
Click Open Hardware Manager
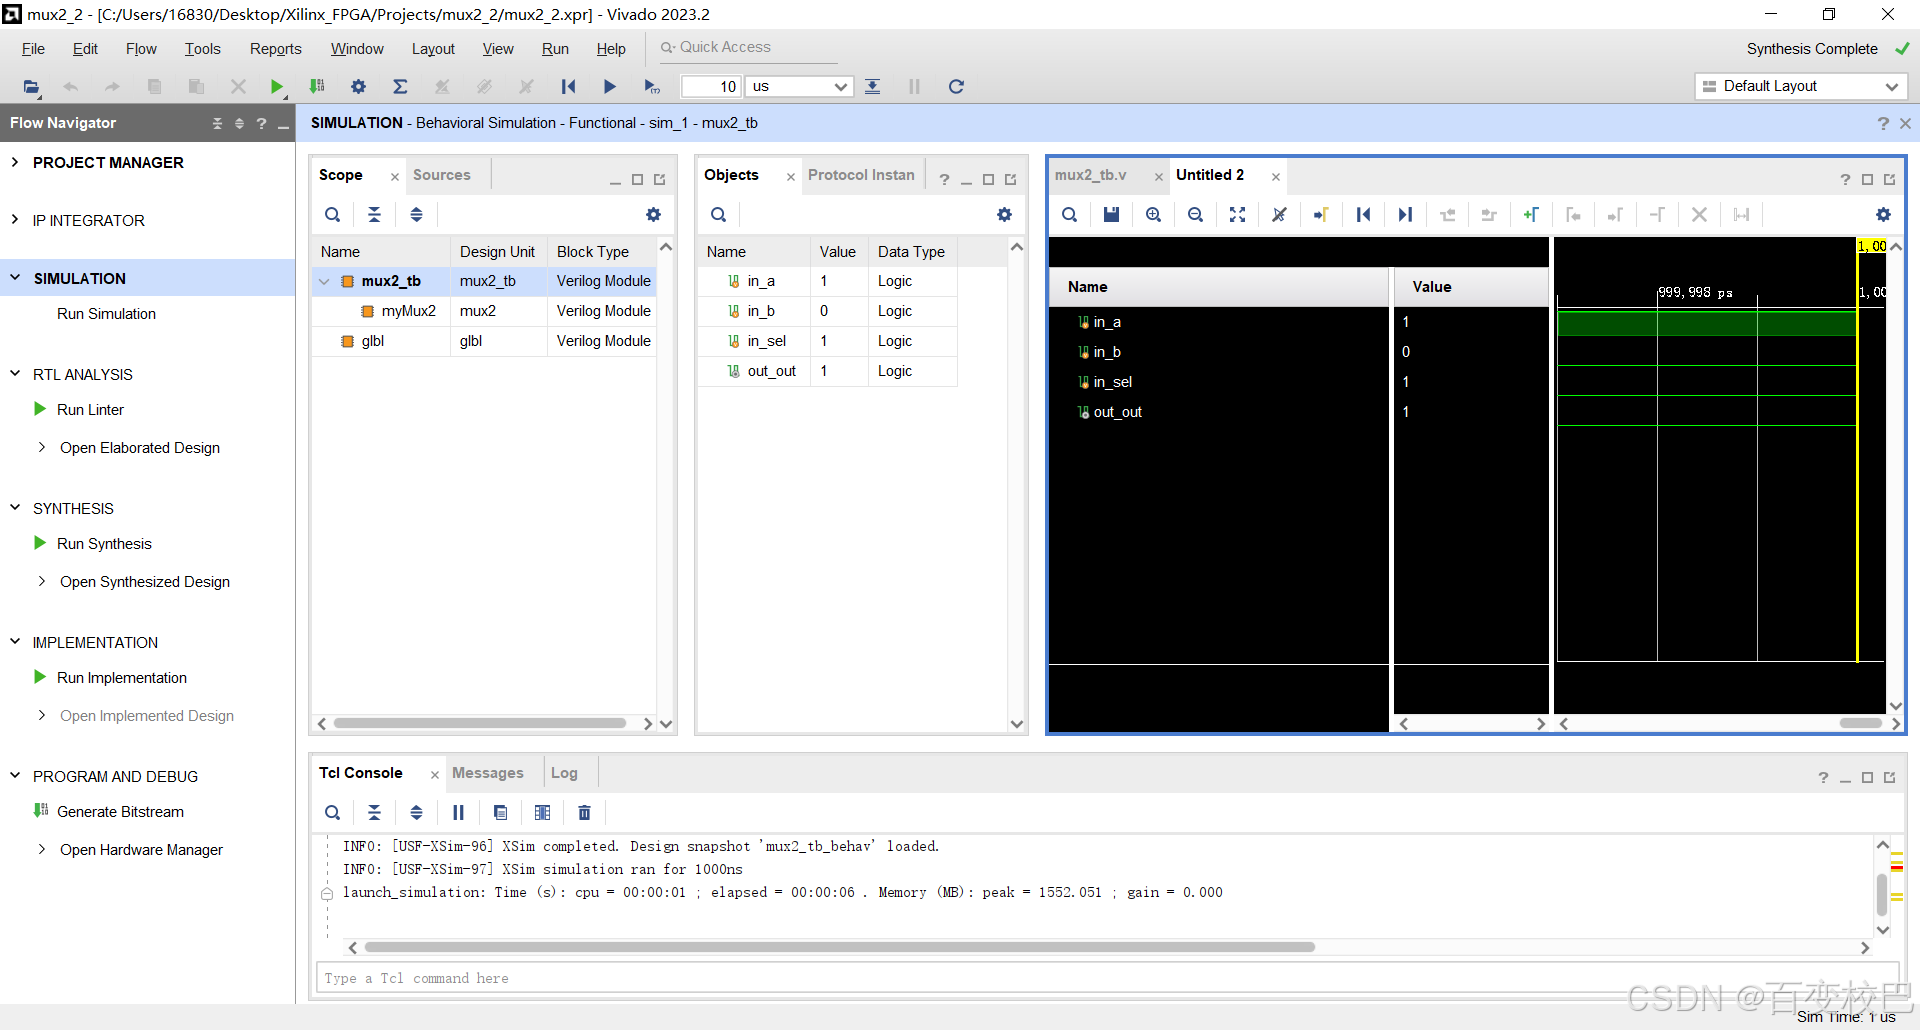[141, 850]
